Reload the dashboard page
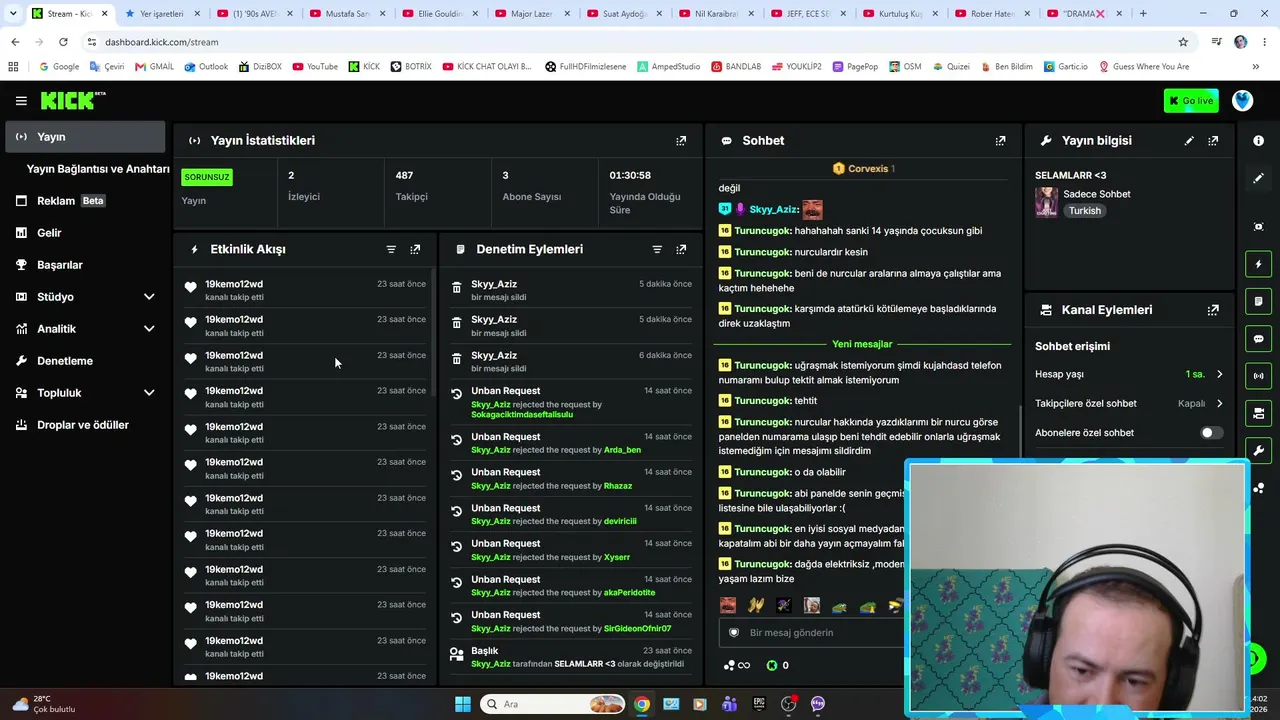Viewport: 1280px width, 720px height. point(63,42)
